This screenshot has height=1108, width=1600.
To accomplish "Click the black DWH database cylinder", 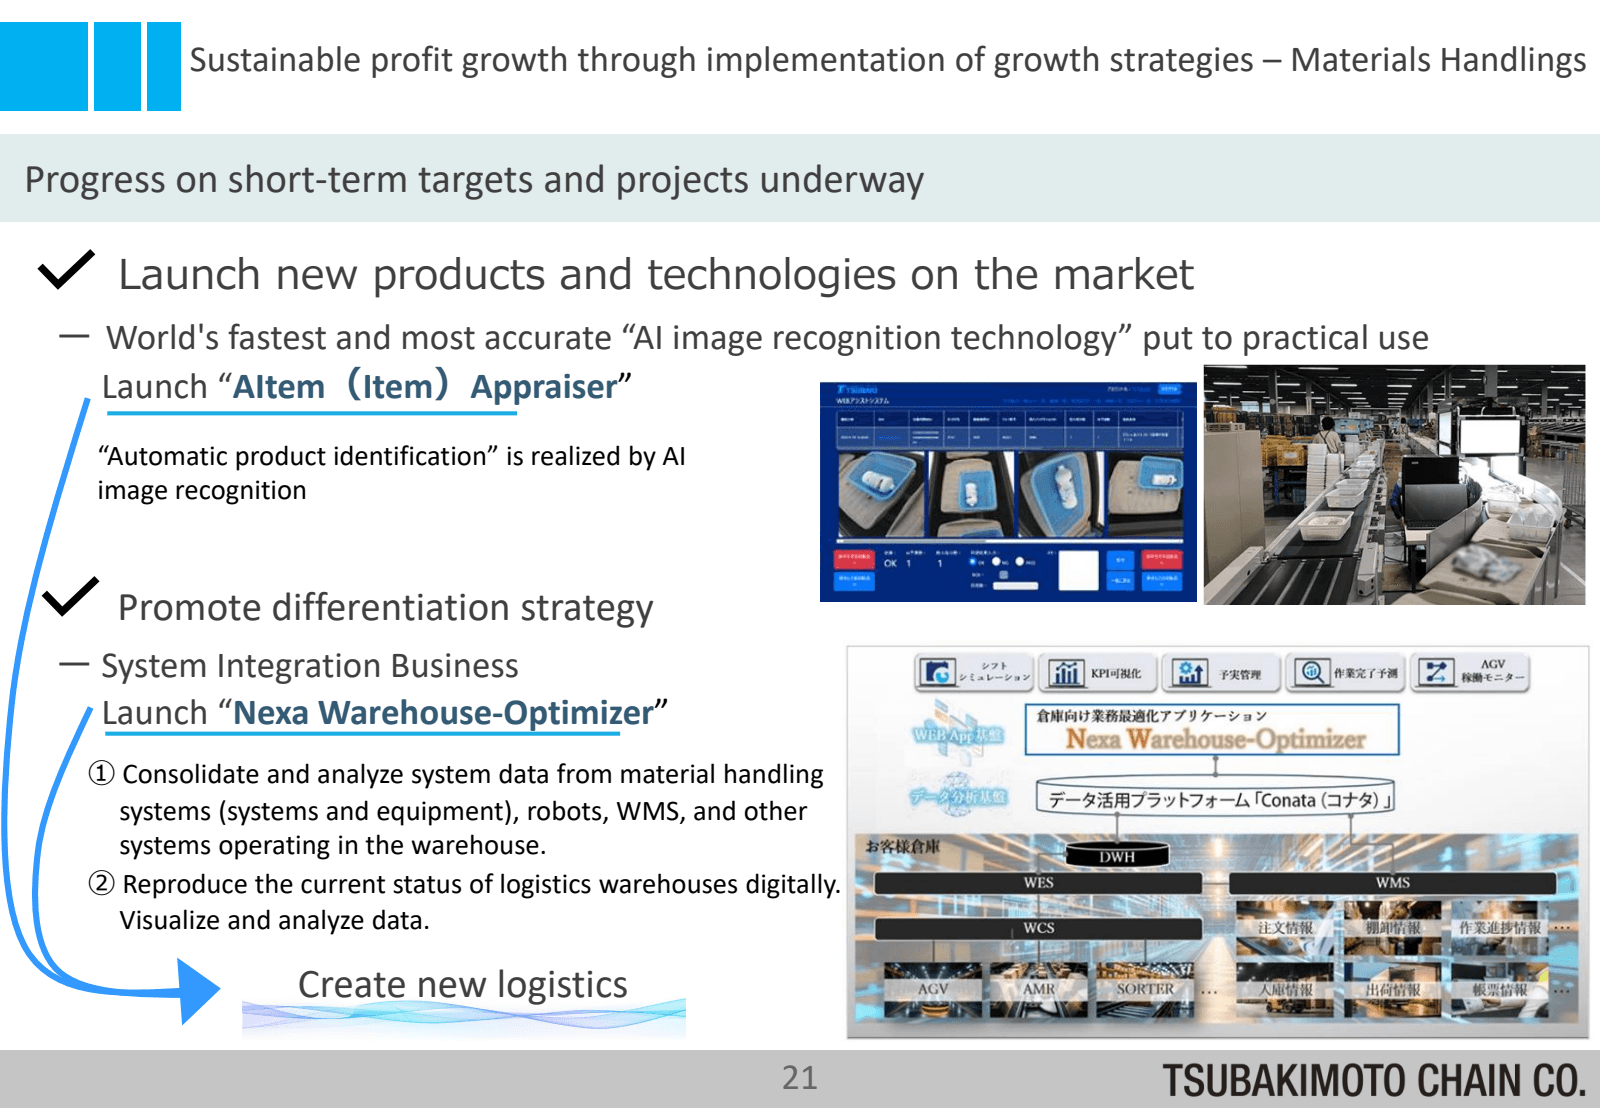I will click(x=1117, y=855).
